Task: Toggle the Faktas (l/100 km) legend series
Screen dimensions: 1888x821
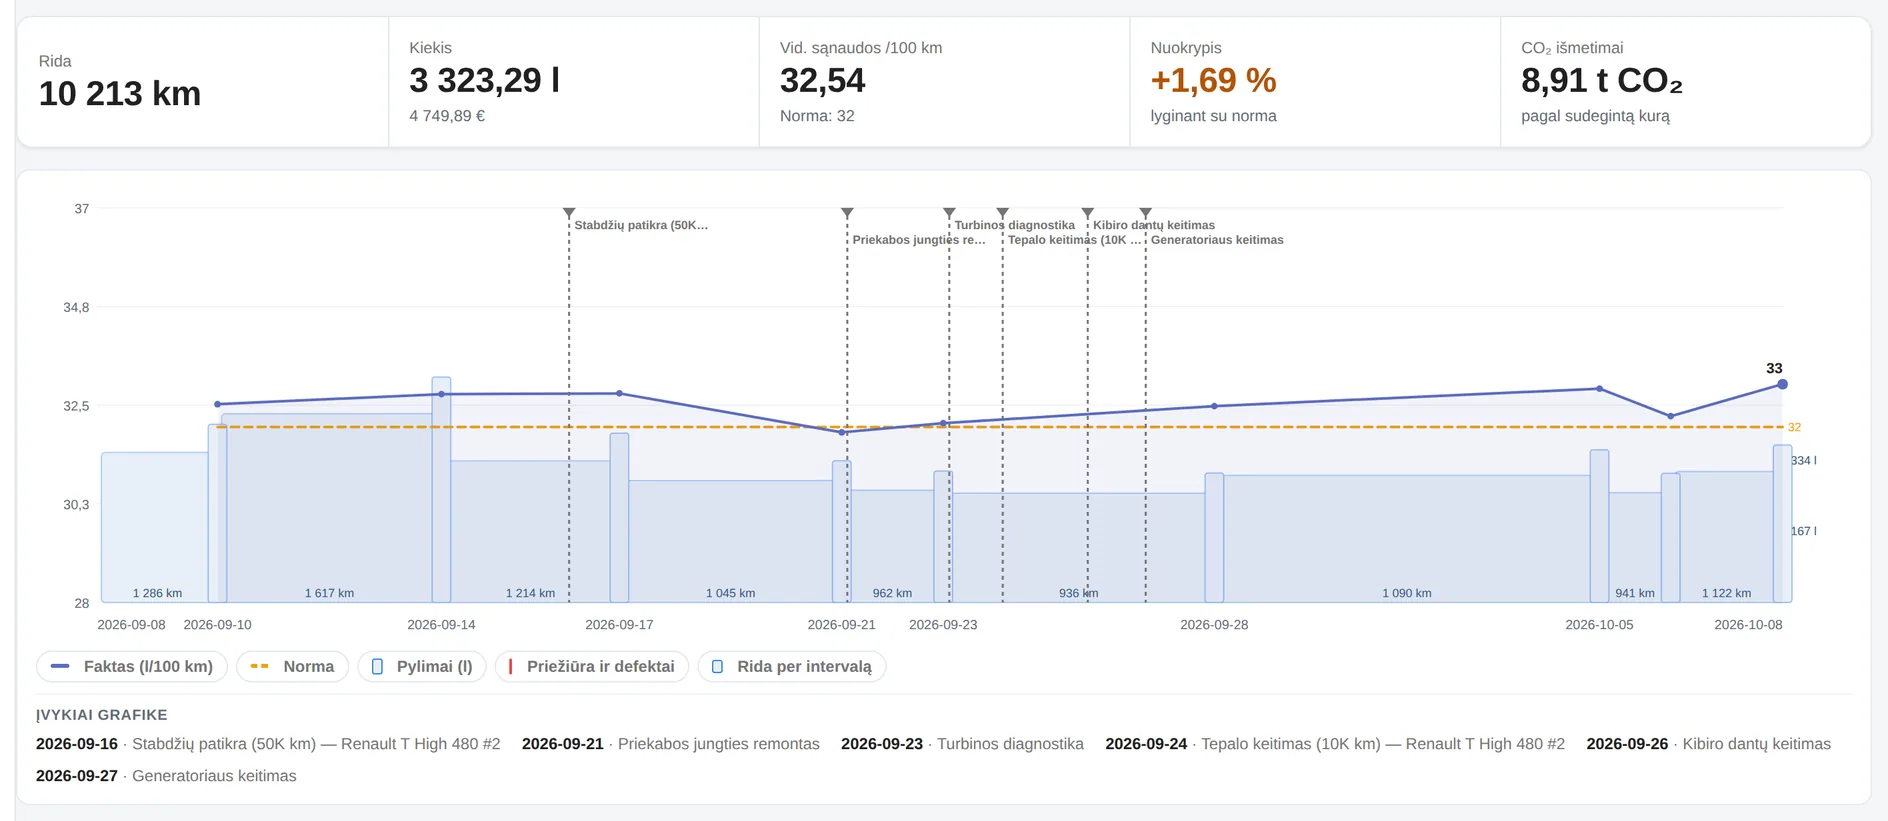Action: (x=132, y=667)
